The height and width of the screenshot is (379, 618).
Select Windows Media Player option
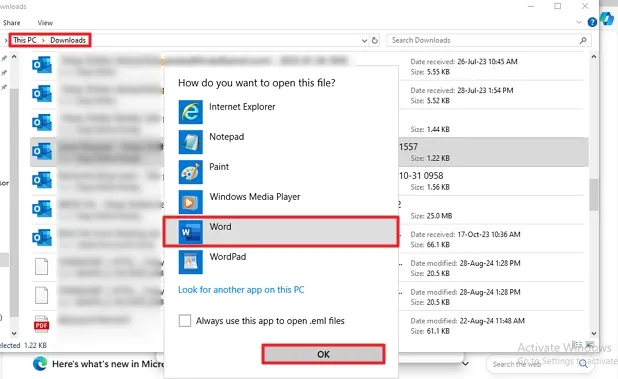coord(281,201)
